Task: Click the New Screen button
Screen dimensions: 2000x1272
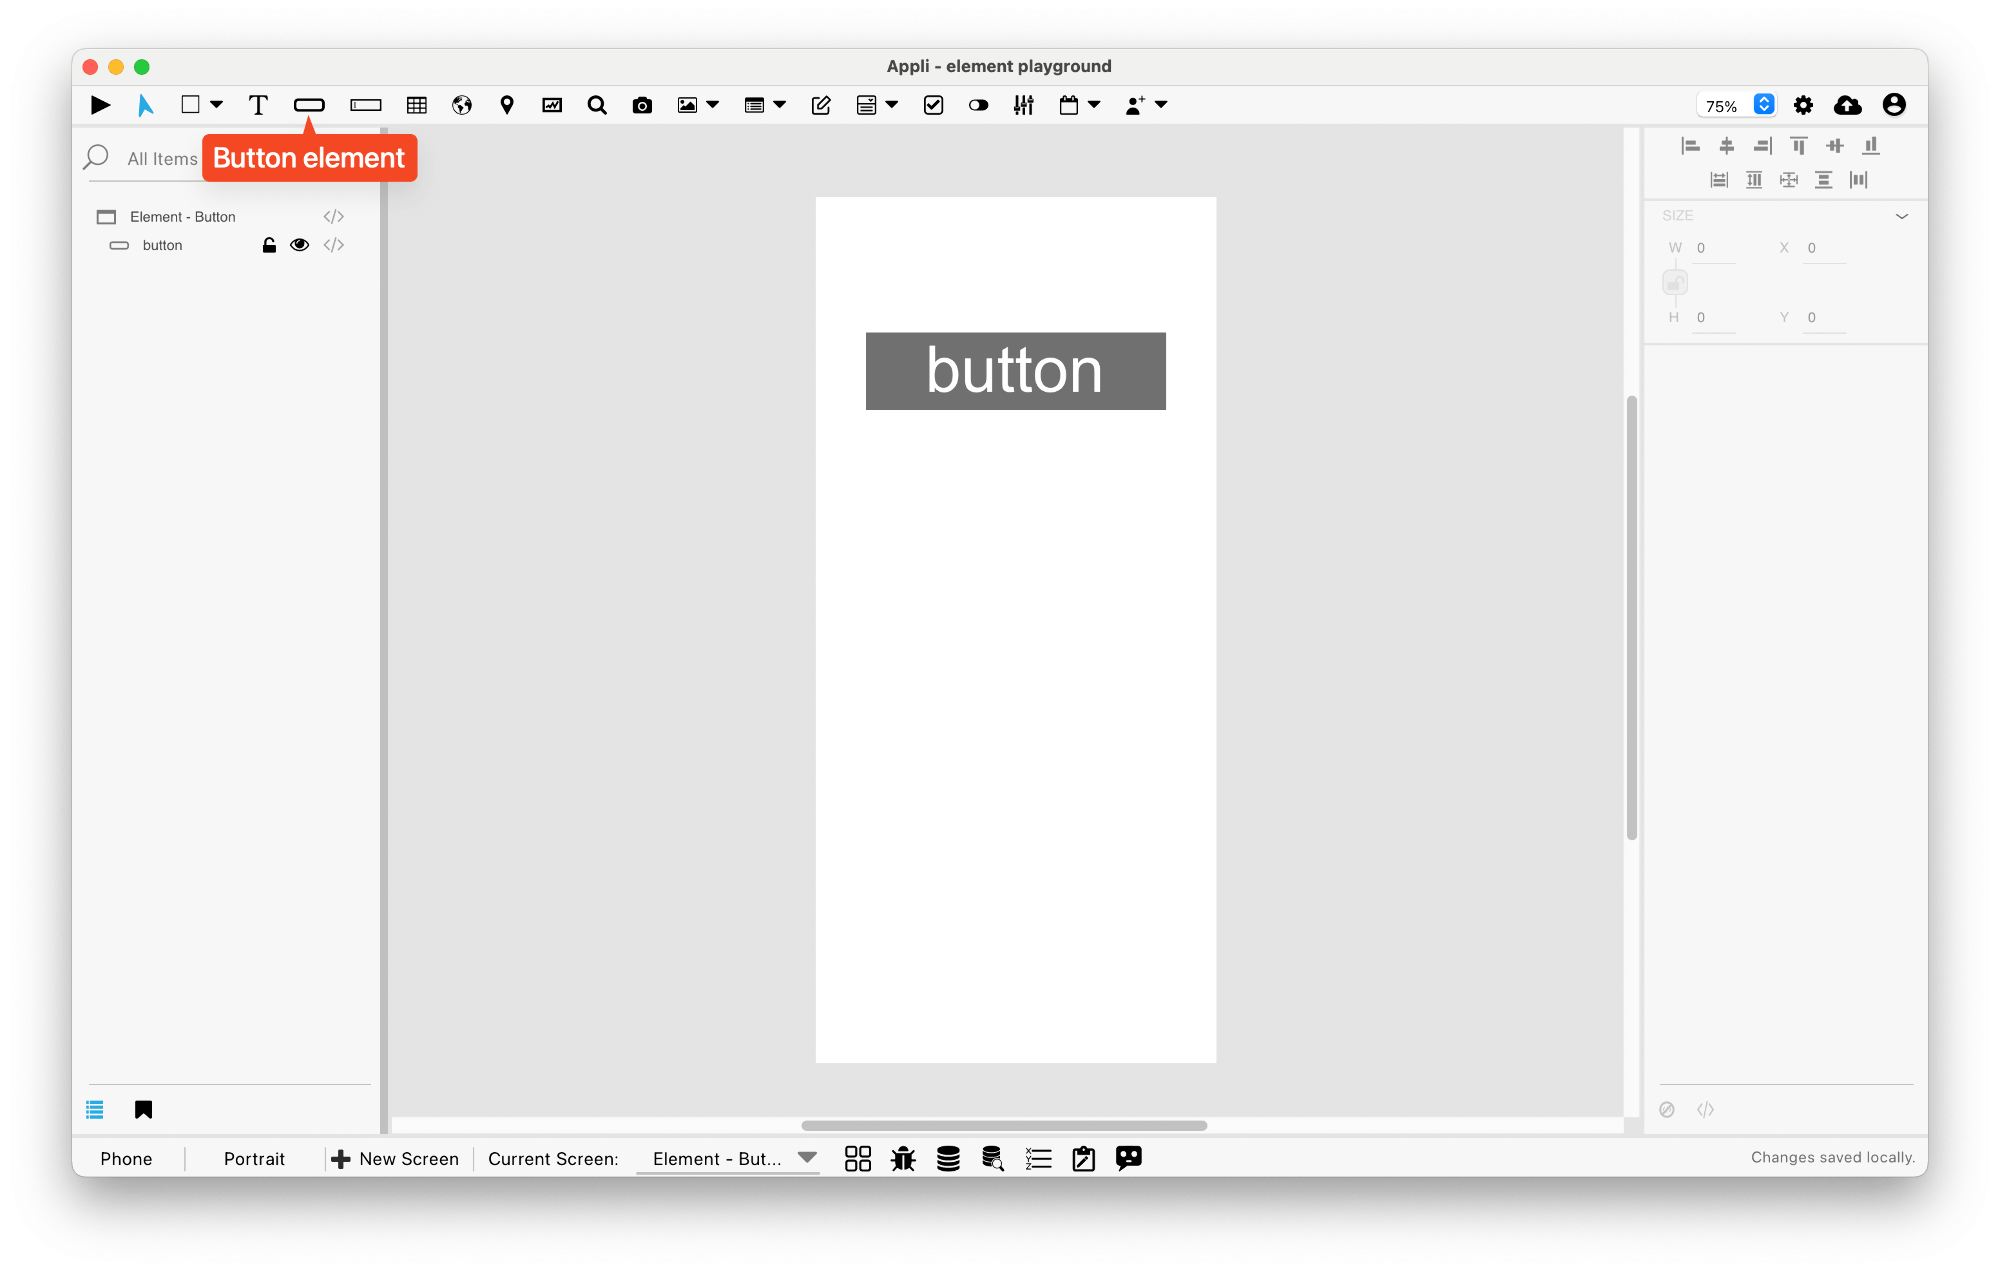Action: (x=395, y=1158)
